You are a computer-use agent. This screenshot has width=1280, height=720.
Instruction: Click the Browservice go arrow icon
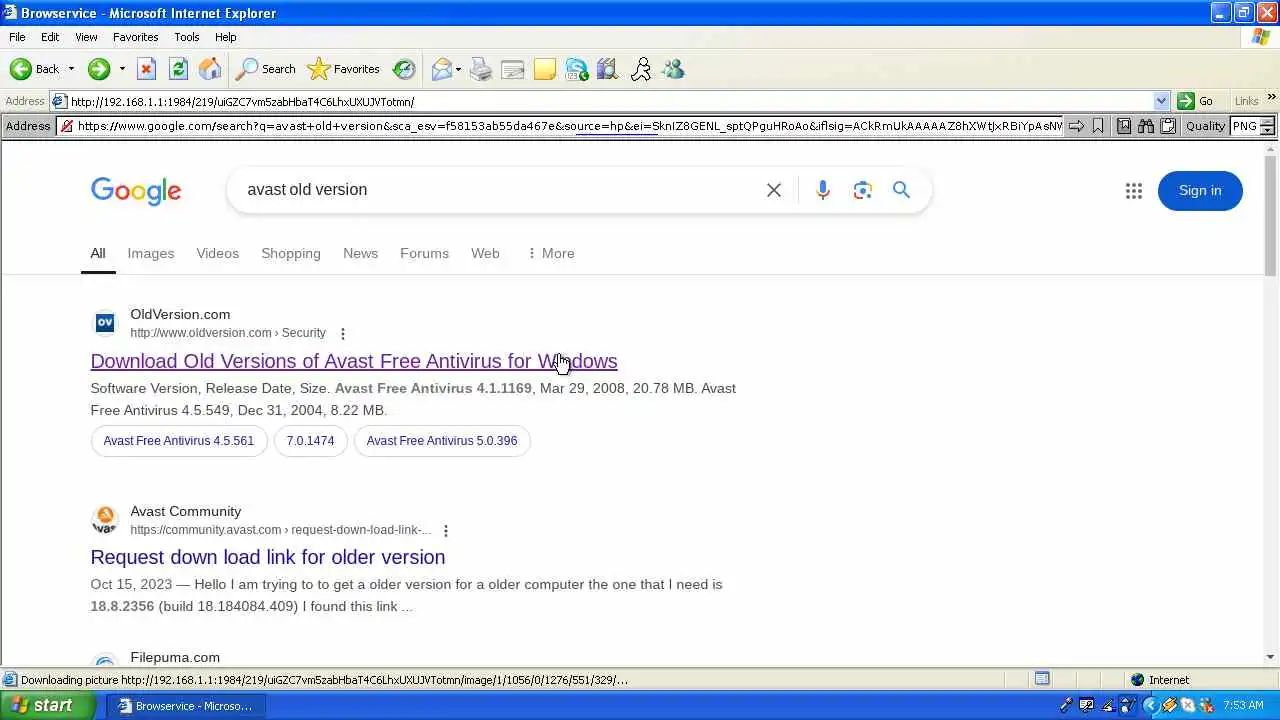pyautogui.click(x=1076, y=126)
